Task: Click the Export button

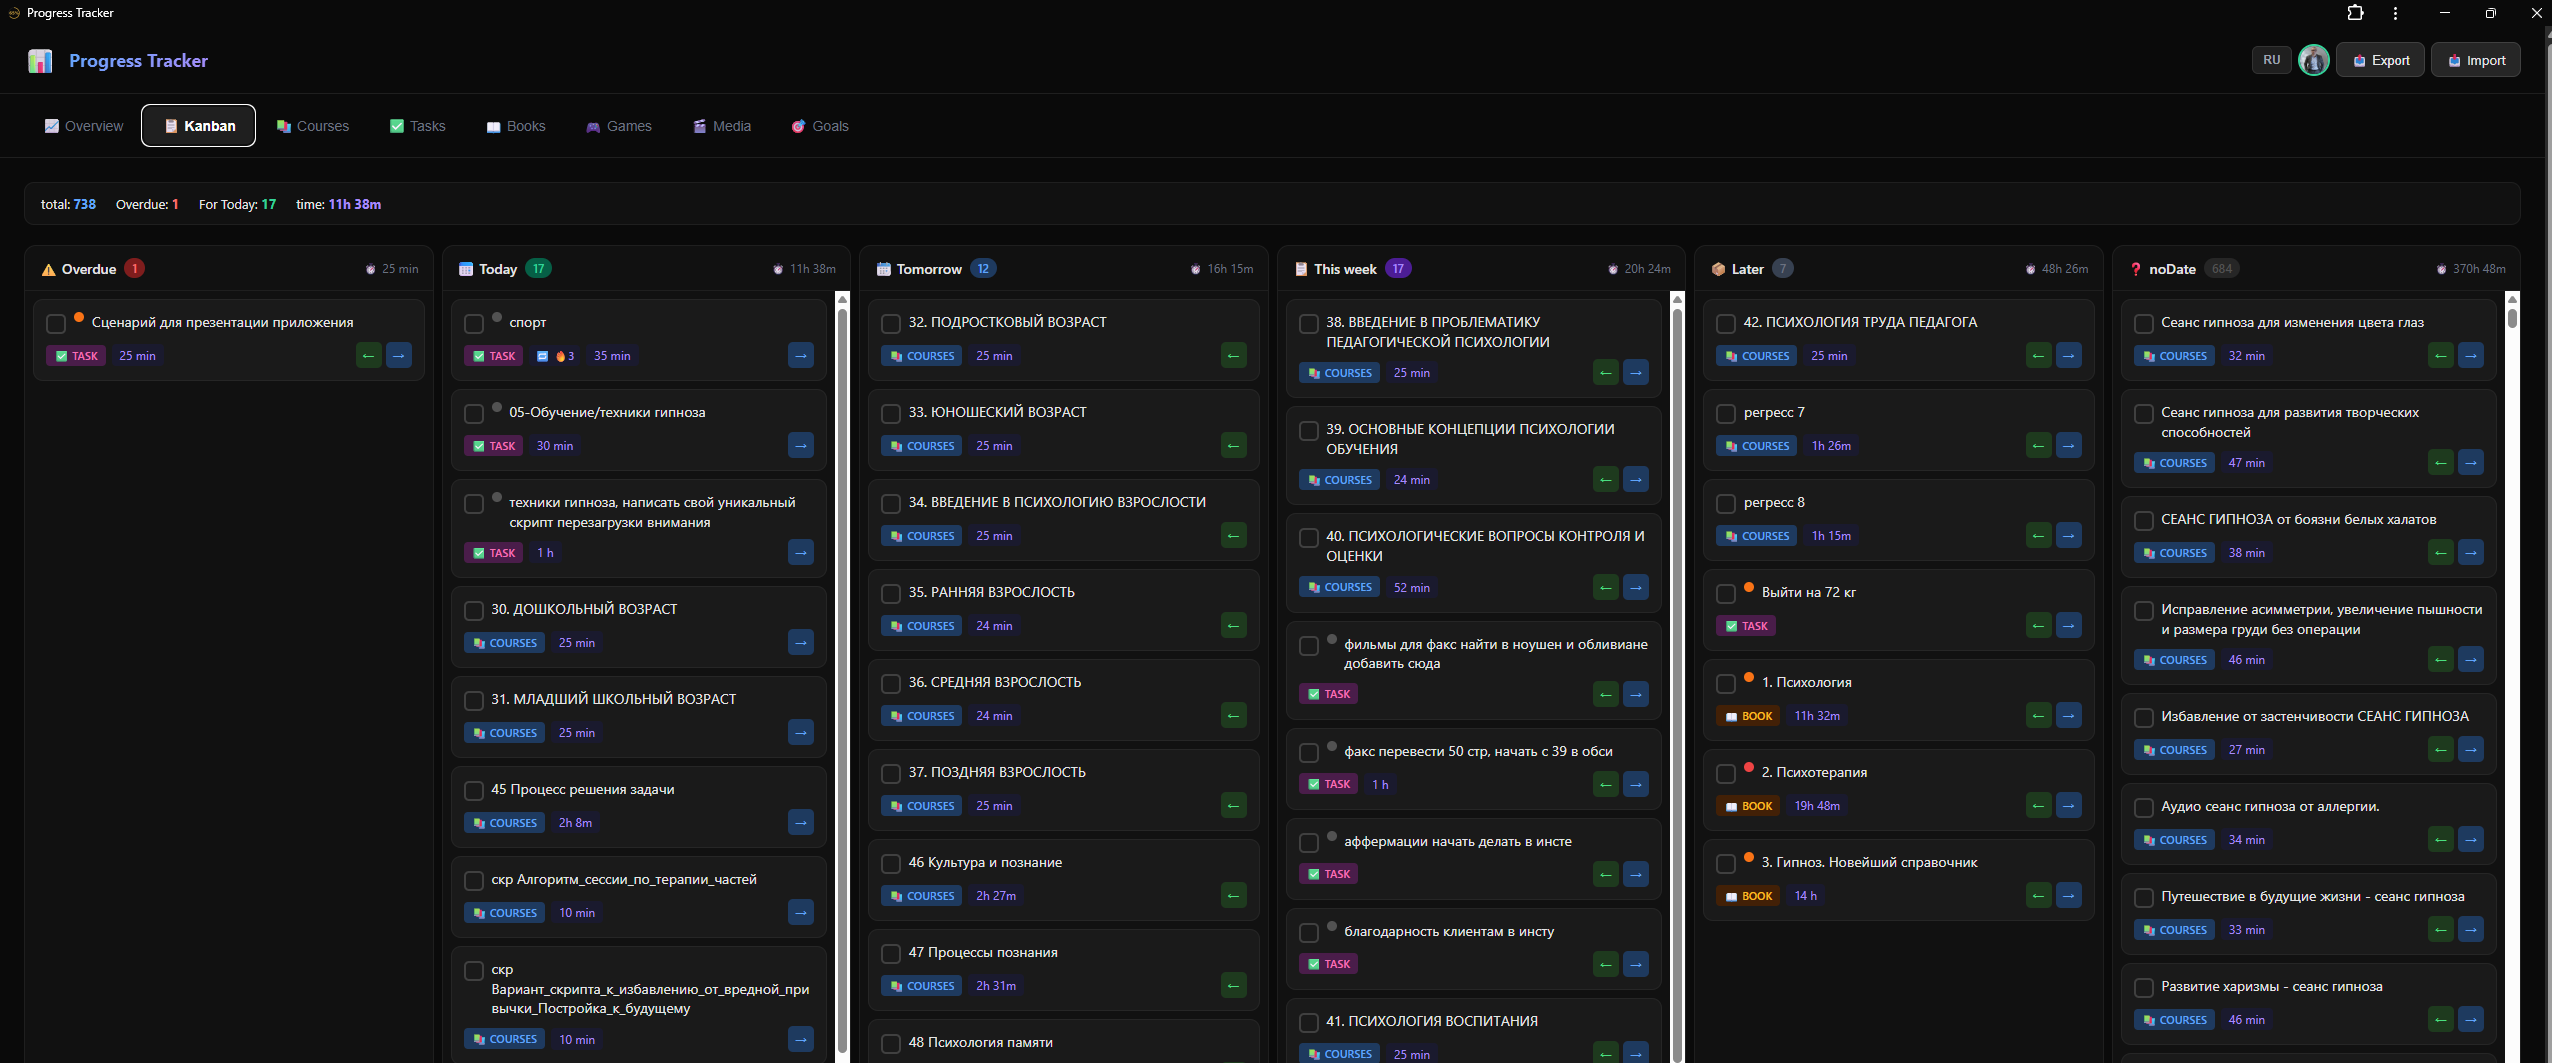Action: point(2379,60)
